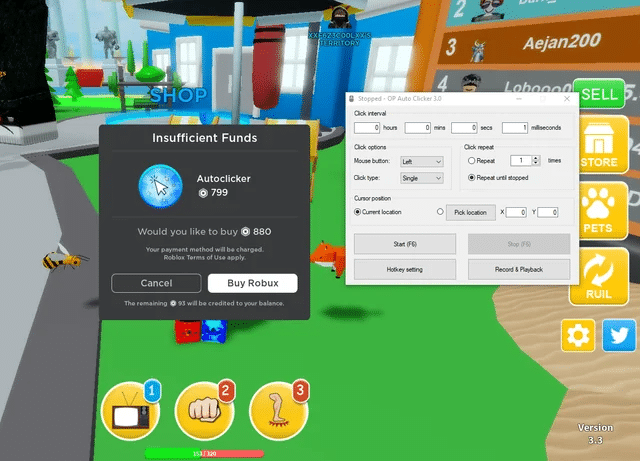Open Record & Playback
This screenshot has height=461, width=640.
(x=519, y=269)
